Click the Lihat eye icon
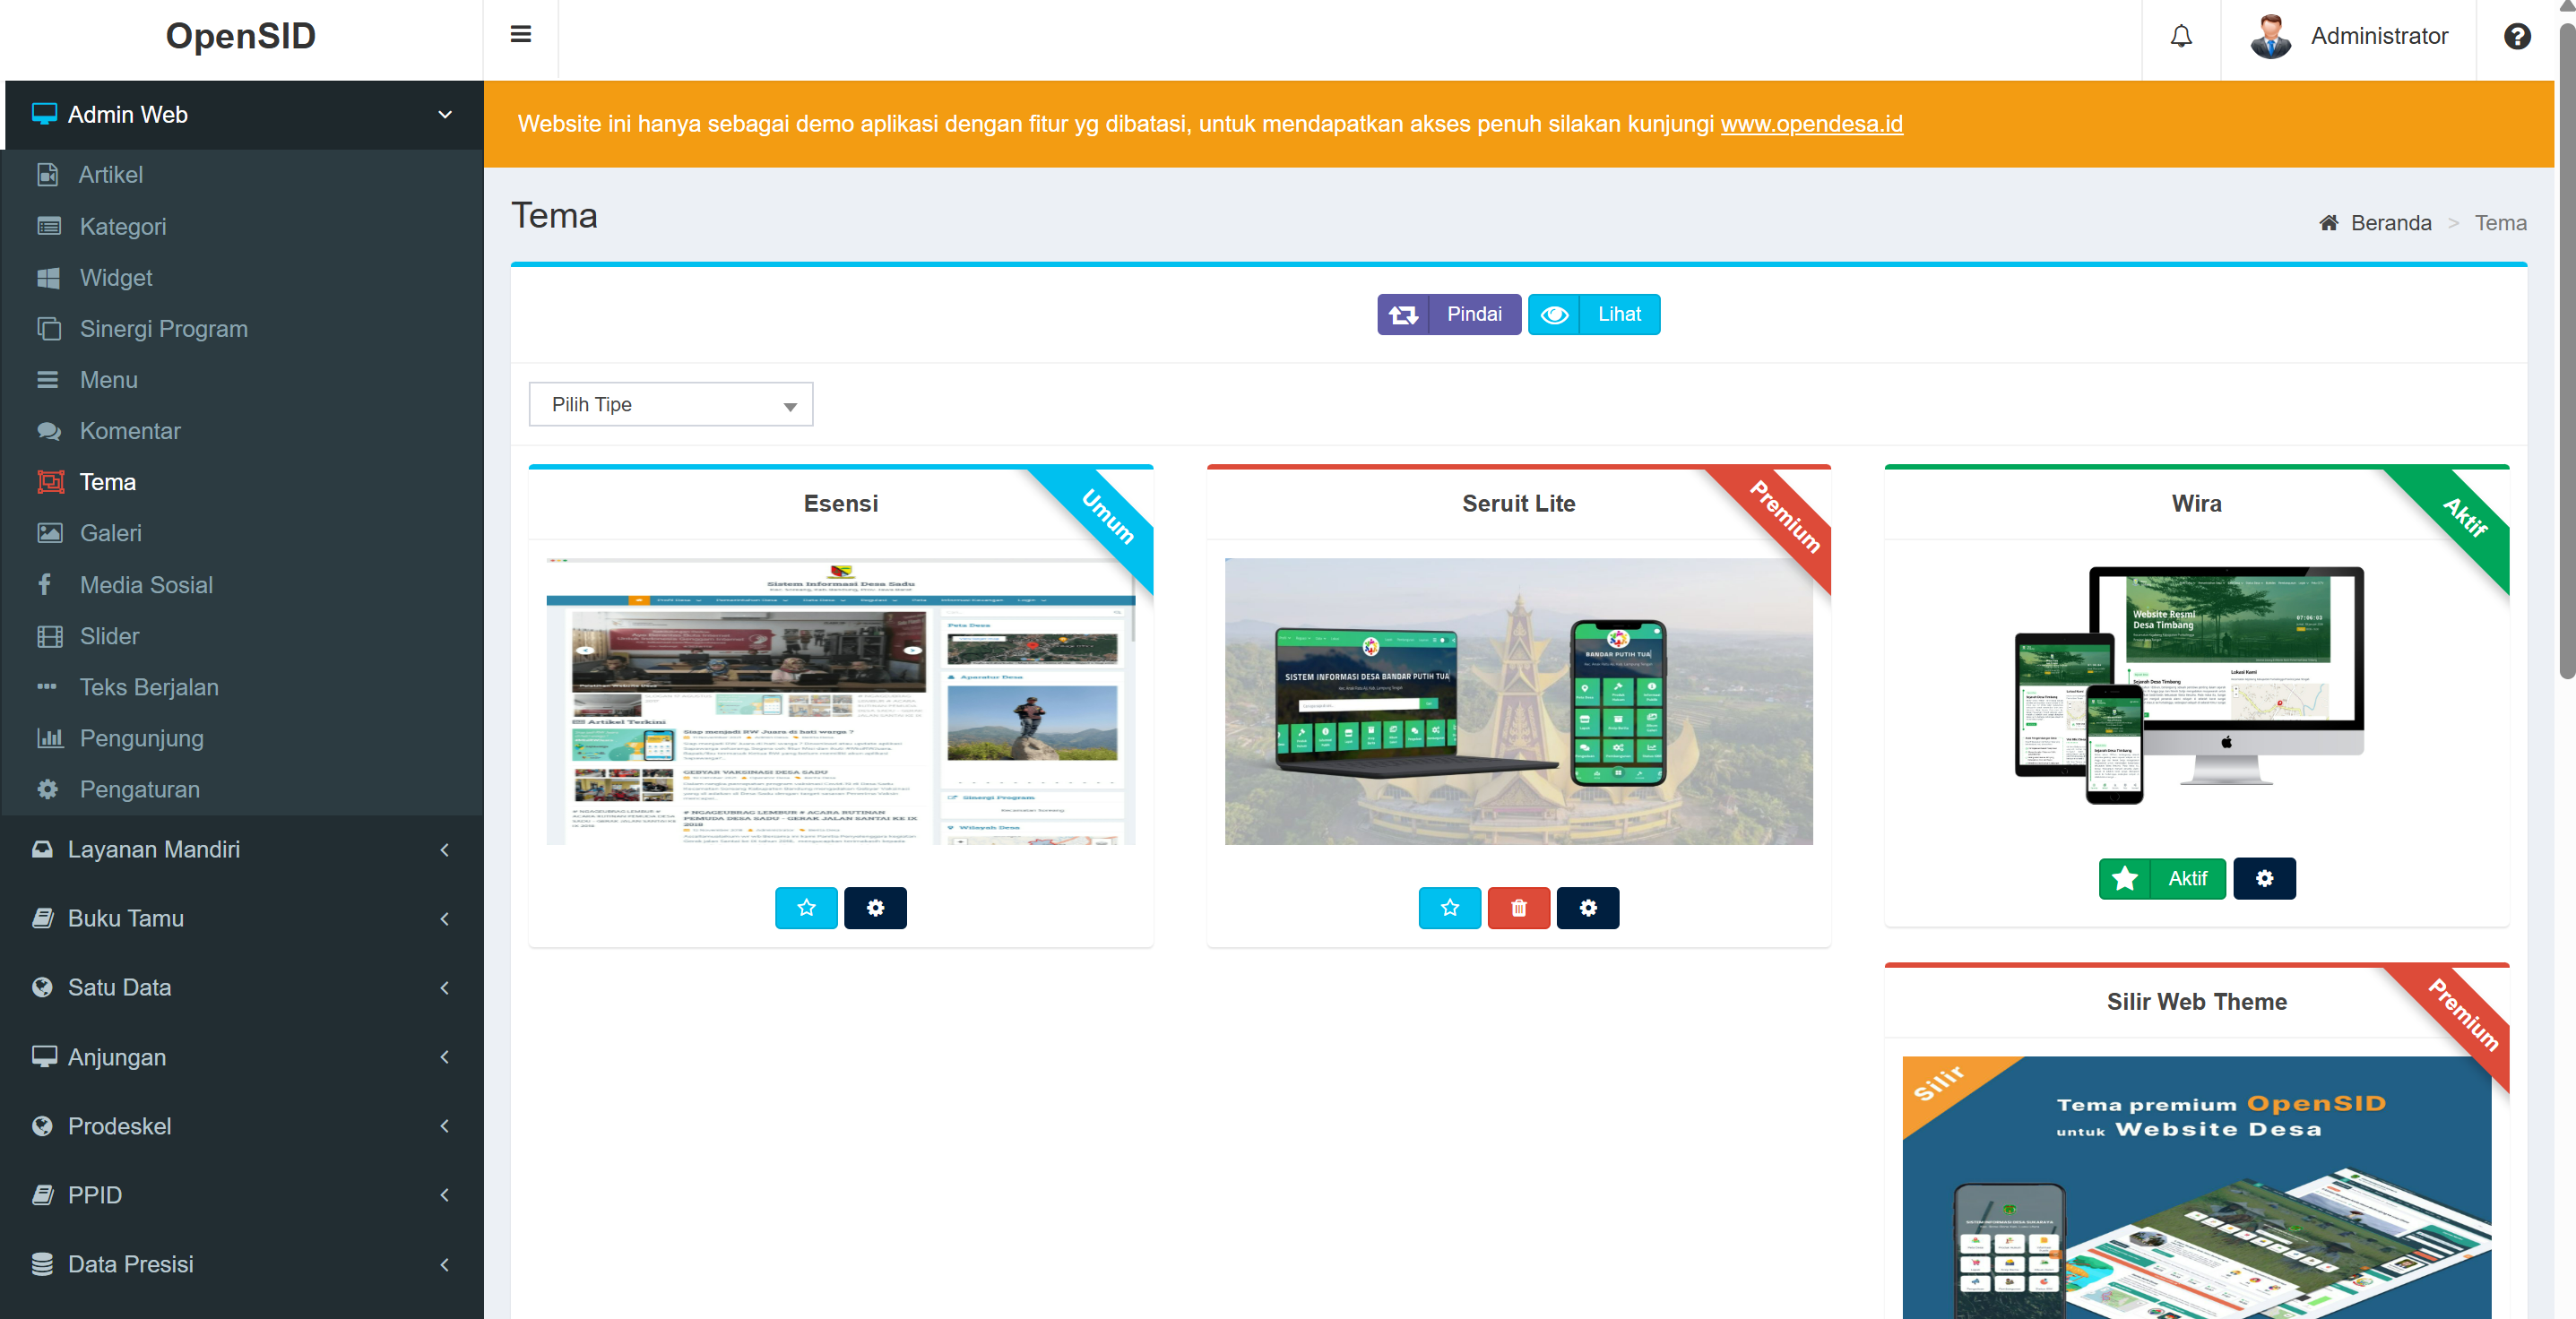The image size is (2576, 1319). [x=1553, y=314]
